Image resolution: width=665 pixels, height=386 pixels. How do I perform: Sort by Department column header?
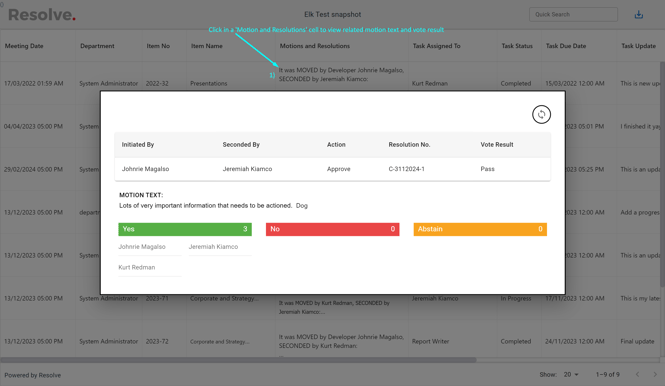pyautogui.click(x=97, y=46)
